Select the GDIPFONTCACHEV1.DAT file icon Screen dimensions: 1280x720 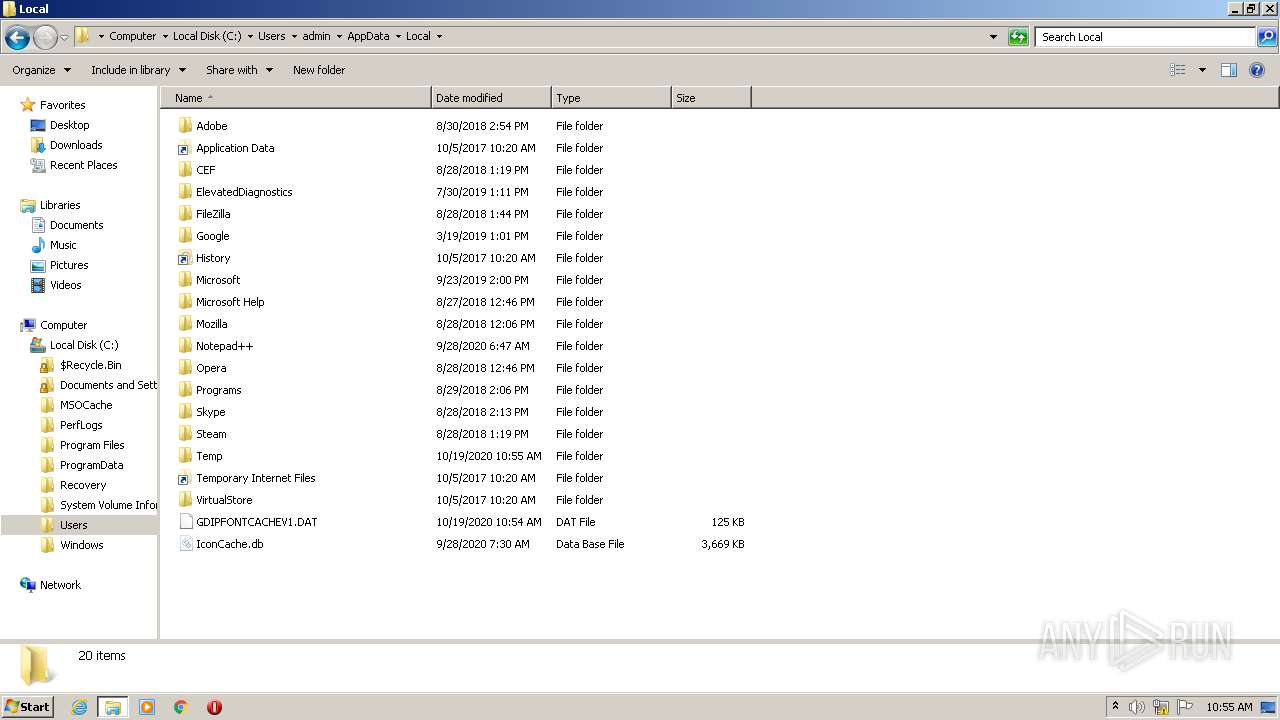click(185, 522)
